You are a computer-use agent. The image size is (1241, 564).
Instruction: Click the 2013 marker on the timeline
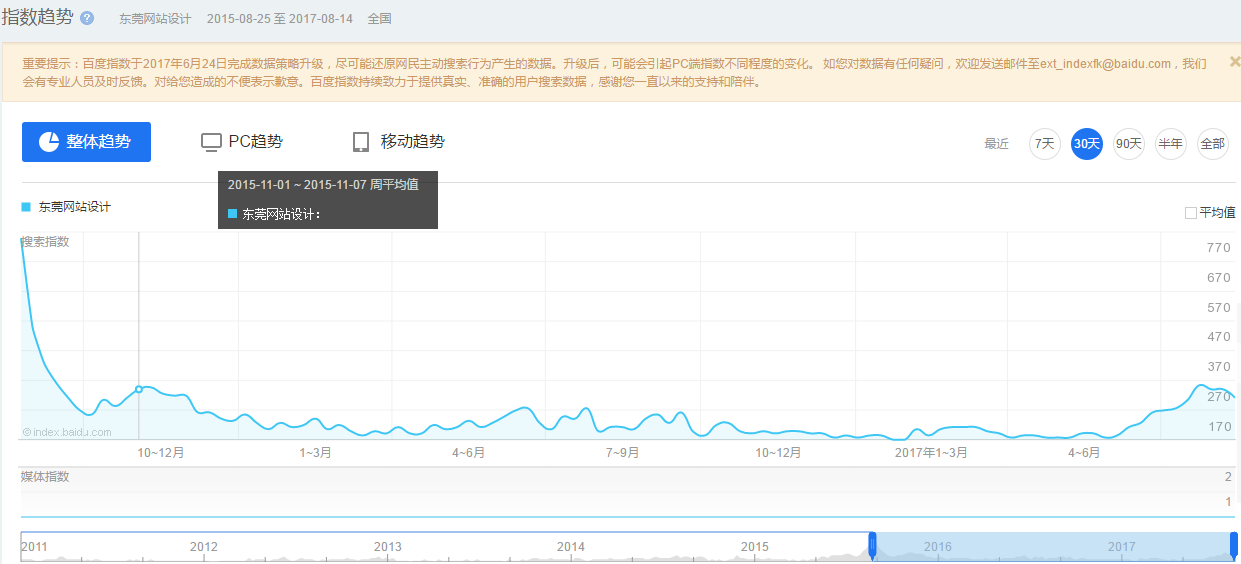click(388, 547)
